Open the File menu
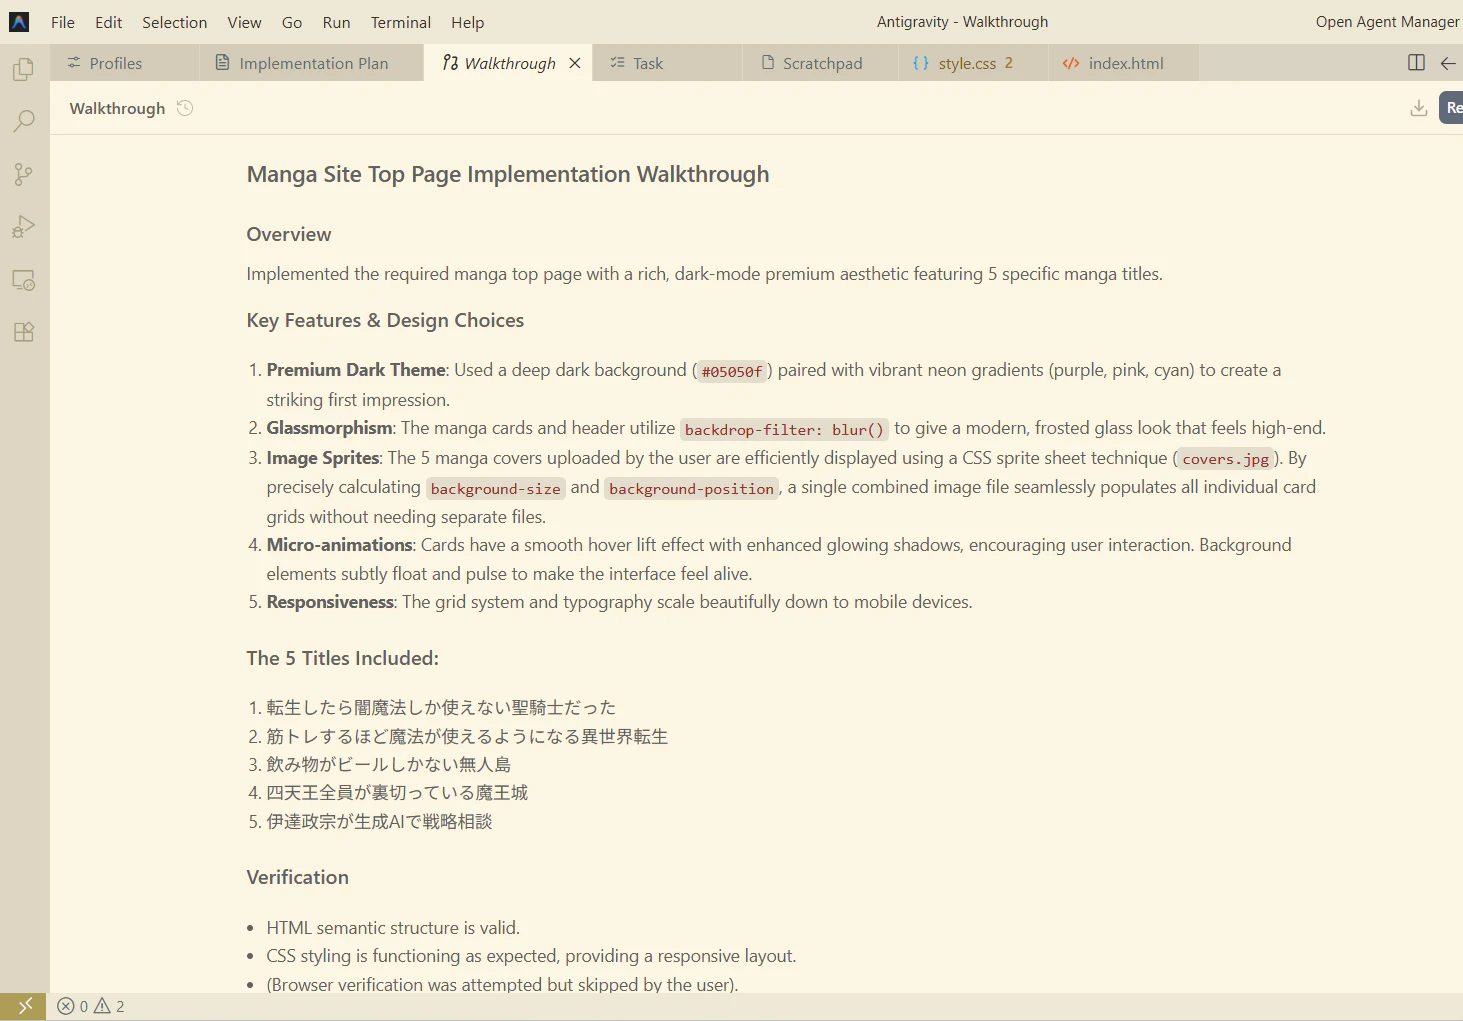The image size is (1463, 1021). point(63,22)
